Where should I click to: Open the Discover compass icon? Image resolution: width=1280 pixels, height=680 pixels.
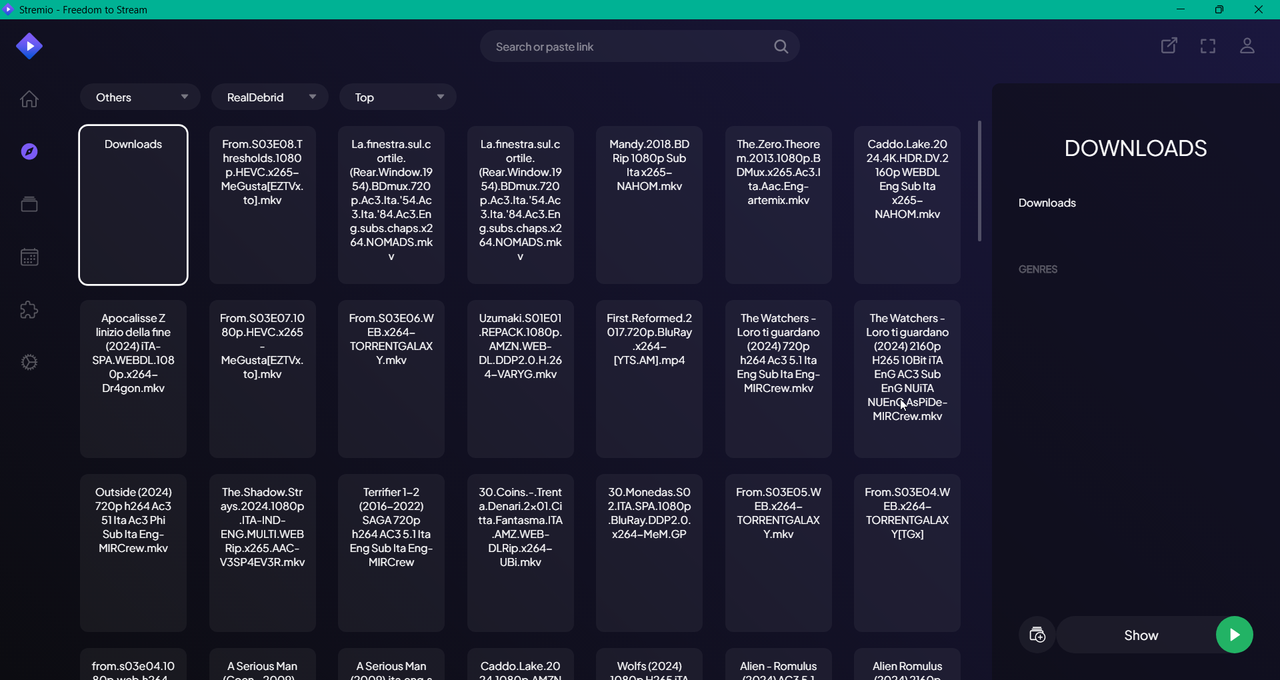29,151
